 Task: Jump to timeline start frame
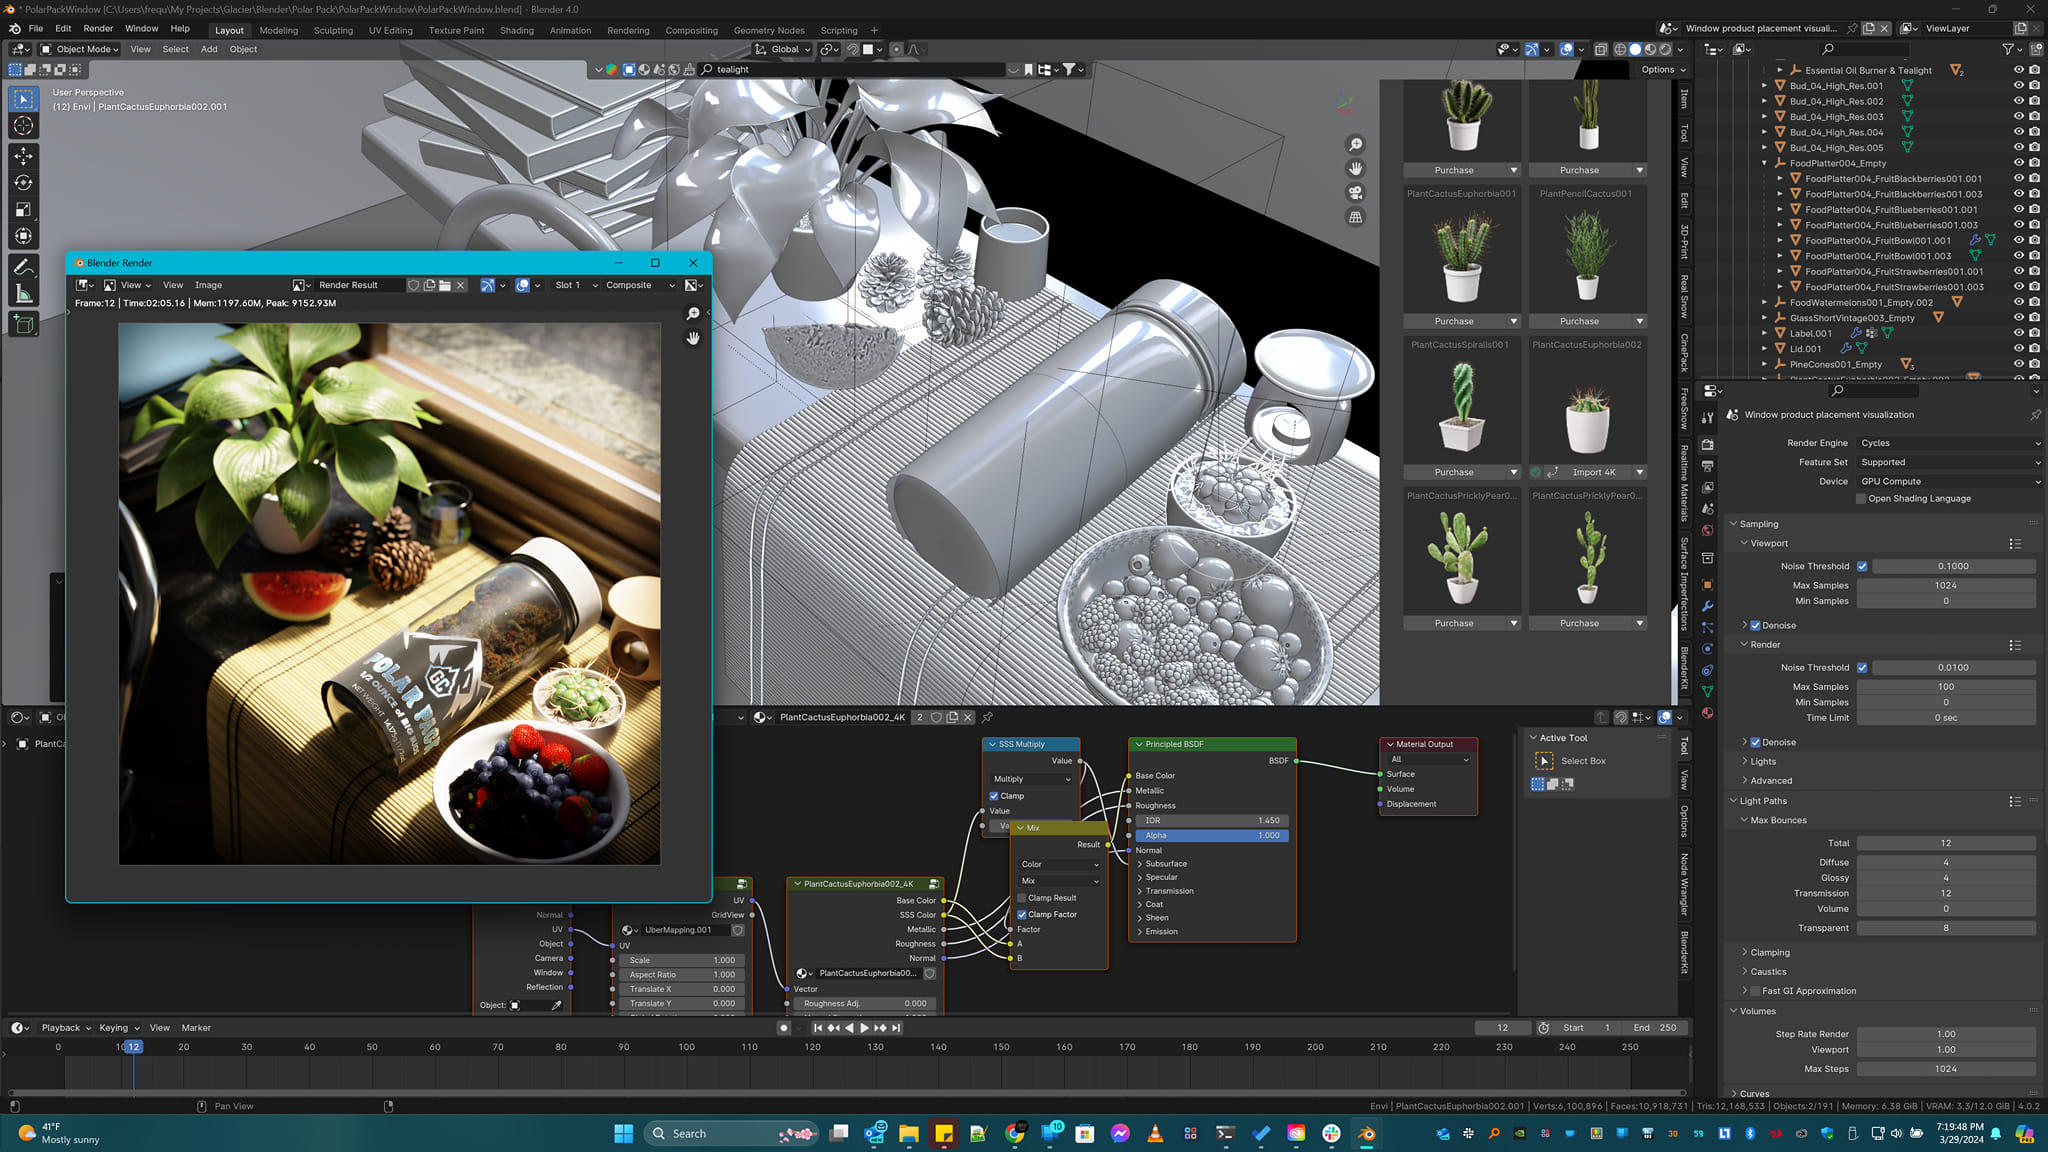pyautogui.click(x=817, y=1028)
